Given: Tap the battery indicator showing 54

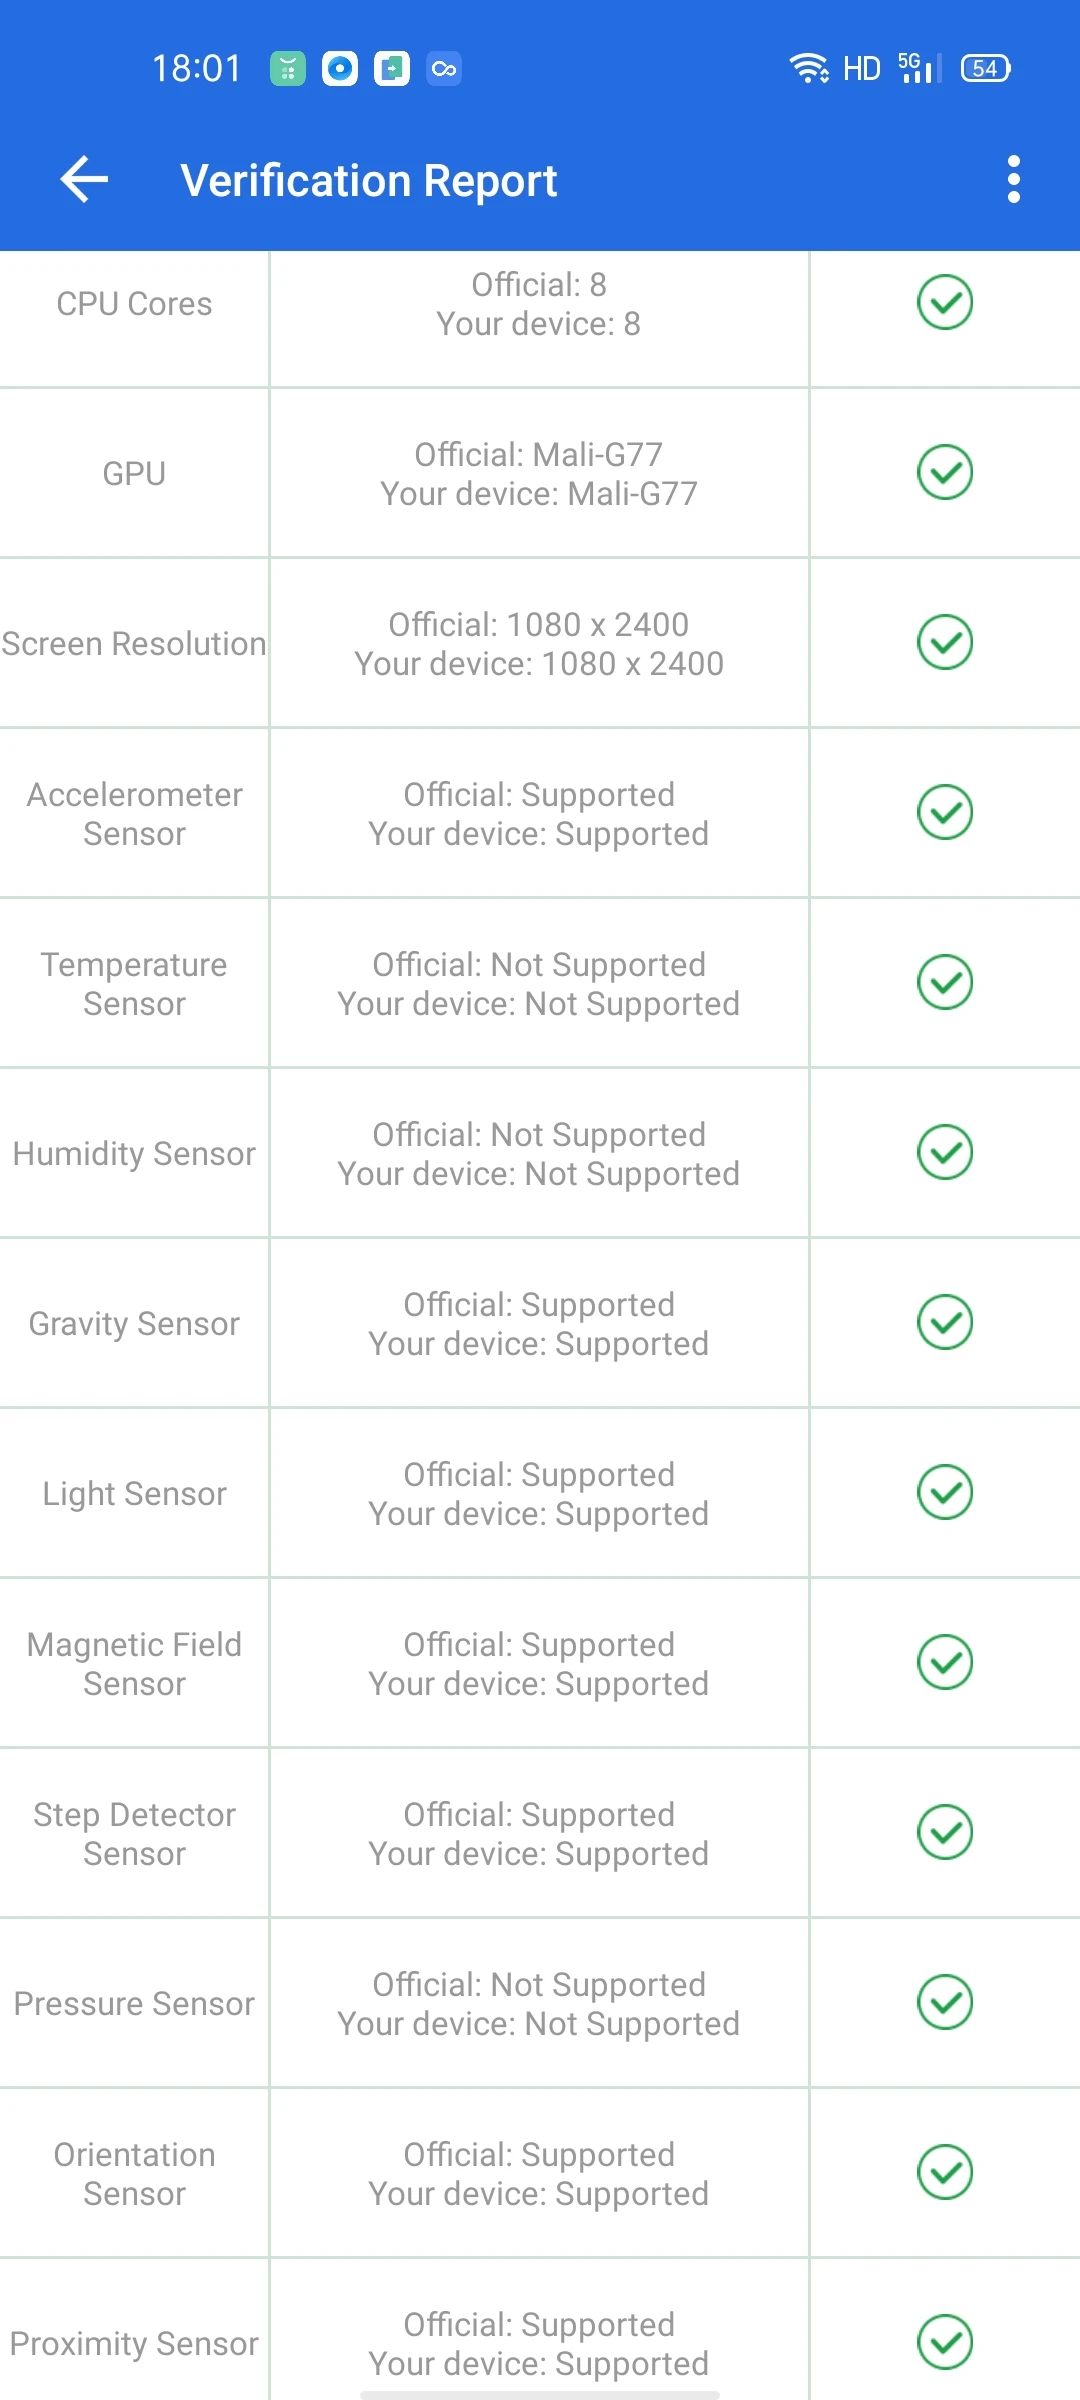Looking at the screenshot, I should 986,68.
